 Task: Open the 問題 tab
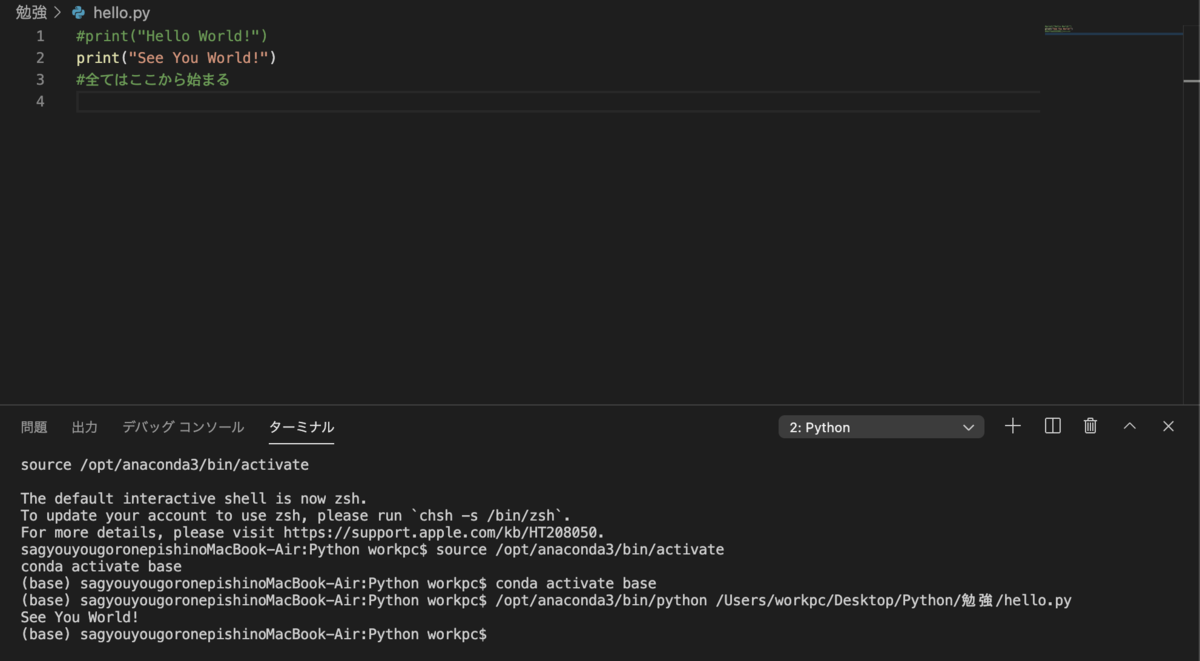(x=34, y=427)
